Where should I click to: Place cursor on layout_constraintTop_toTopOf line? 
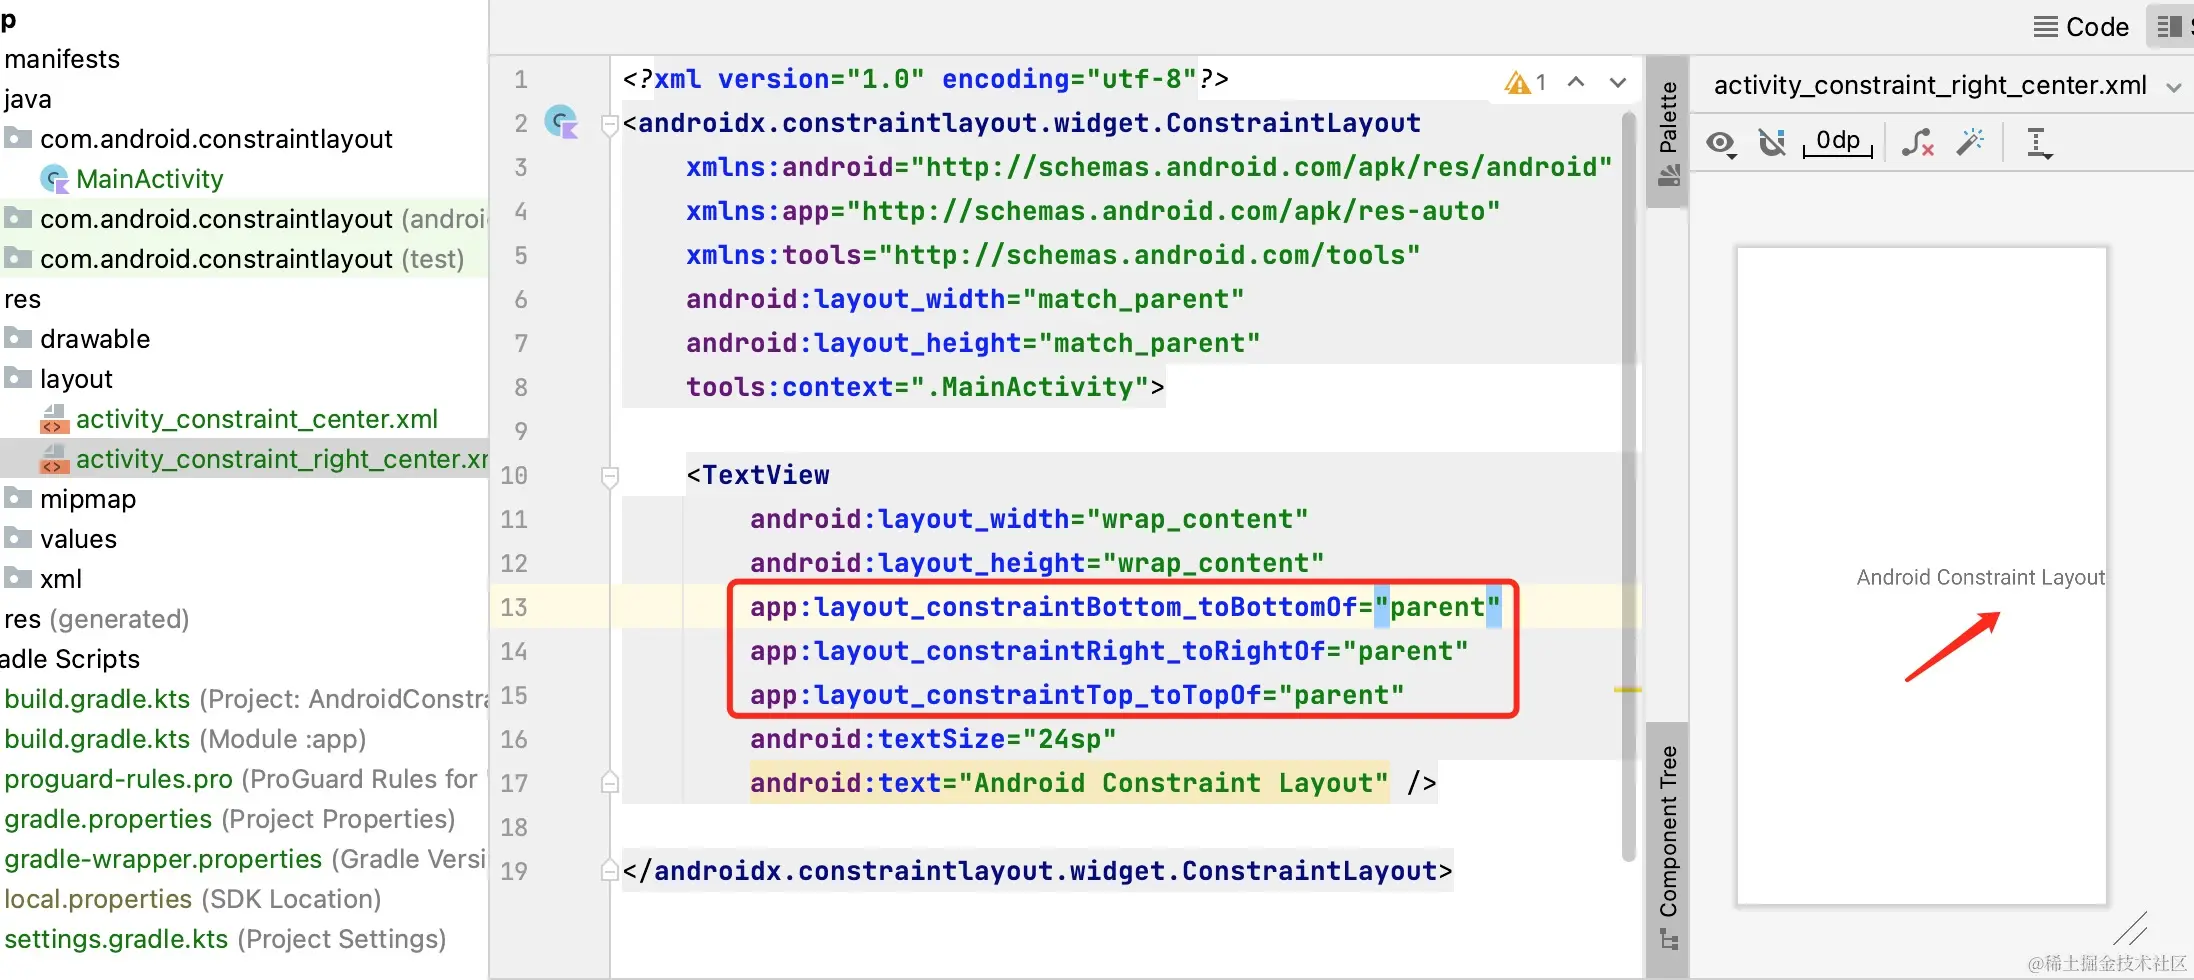click(1077, 695)
